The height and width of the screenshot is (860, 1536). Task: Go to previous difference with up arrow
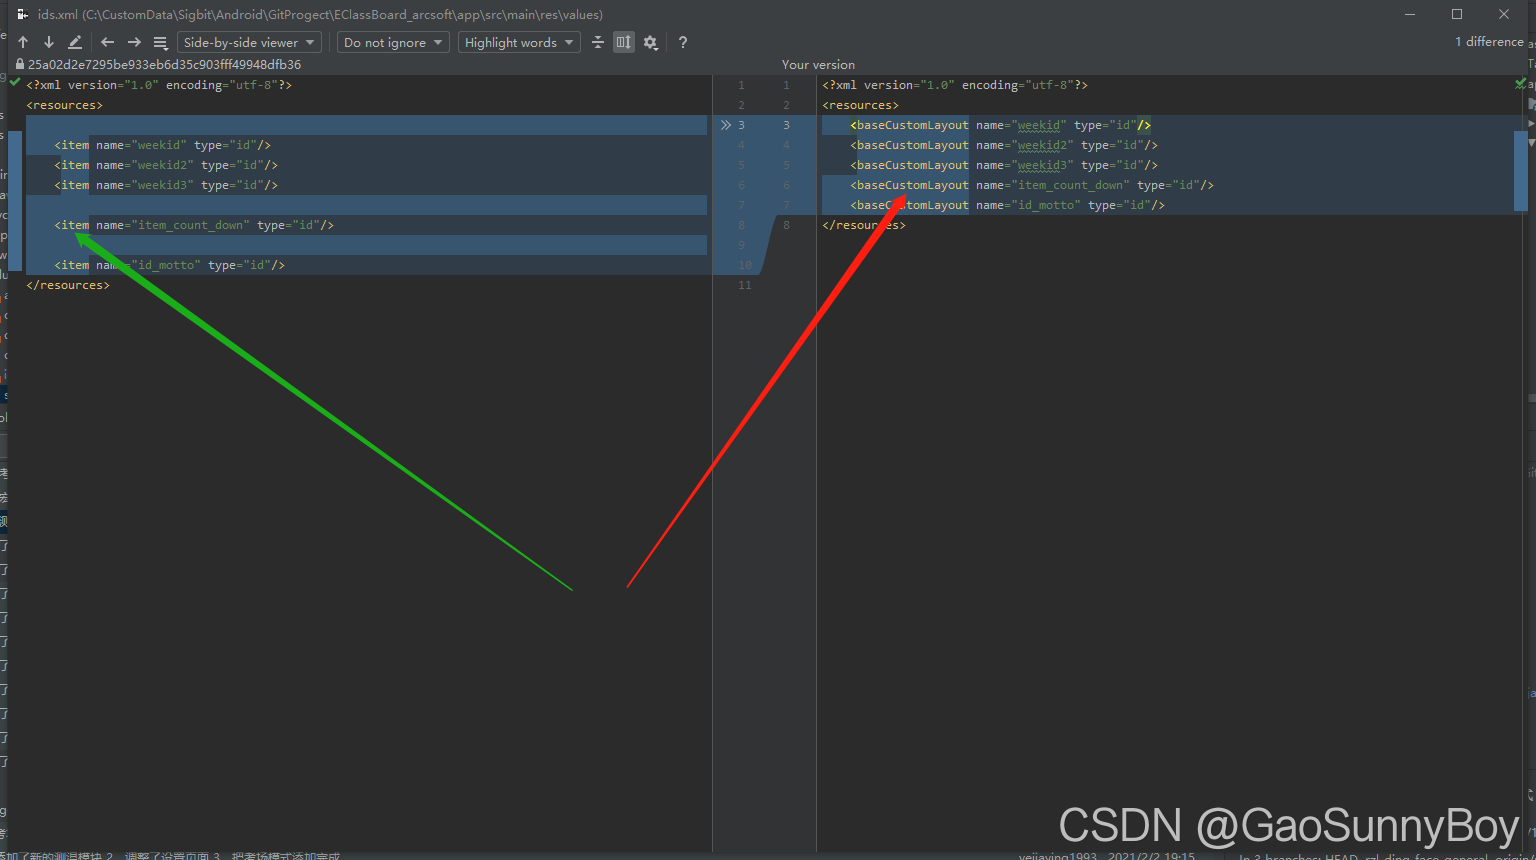[23, 42]
